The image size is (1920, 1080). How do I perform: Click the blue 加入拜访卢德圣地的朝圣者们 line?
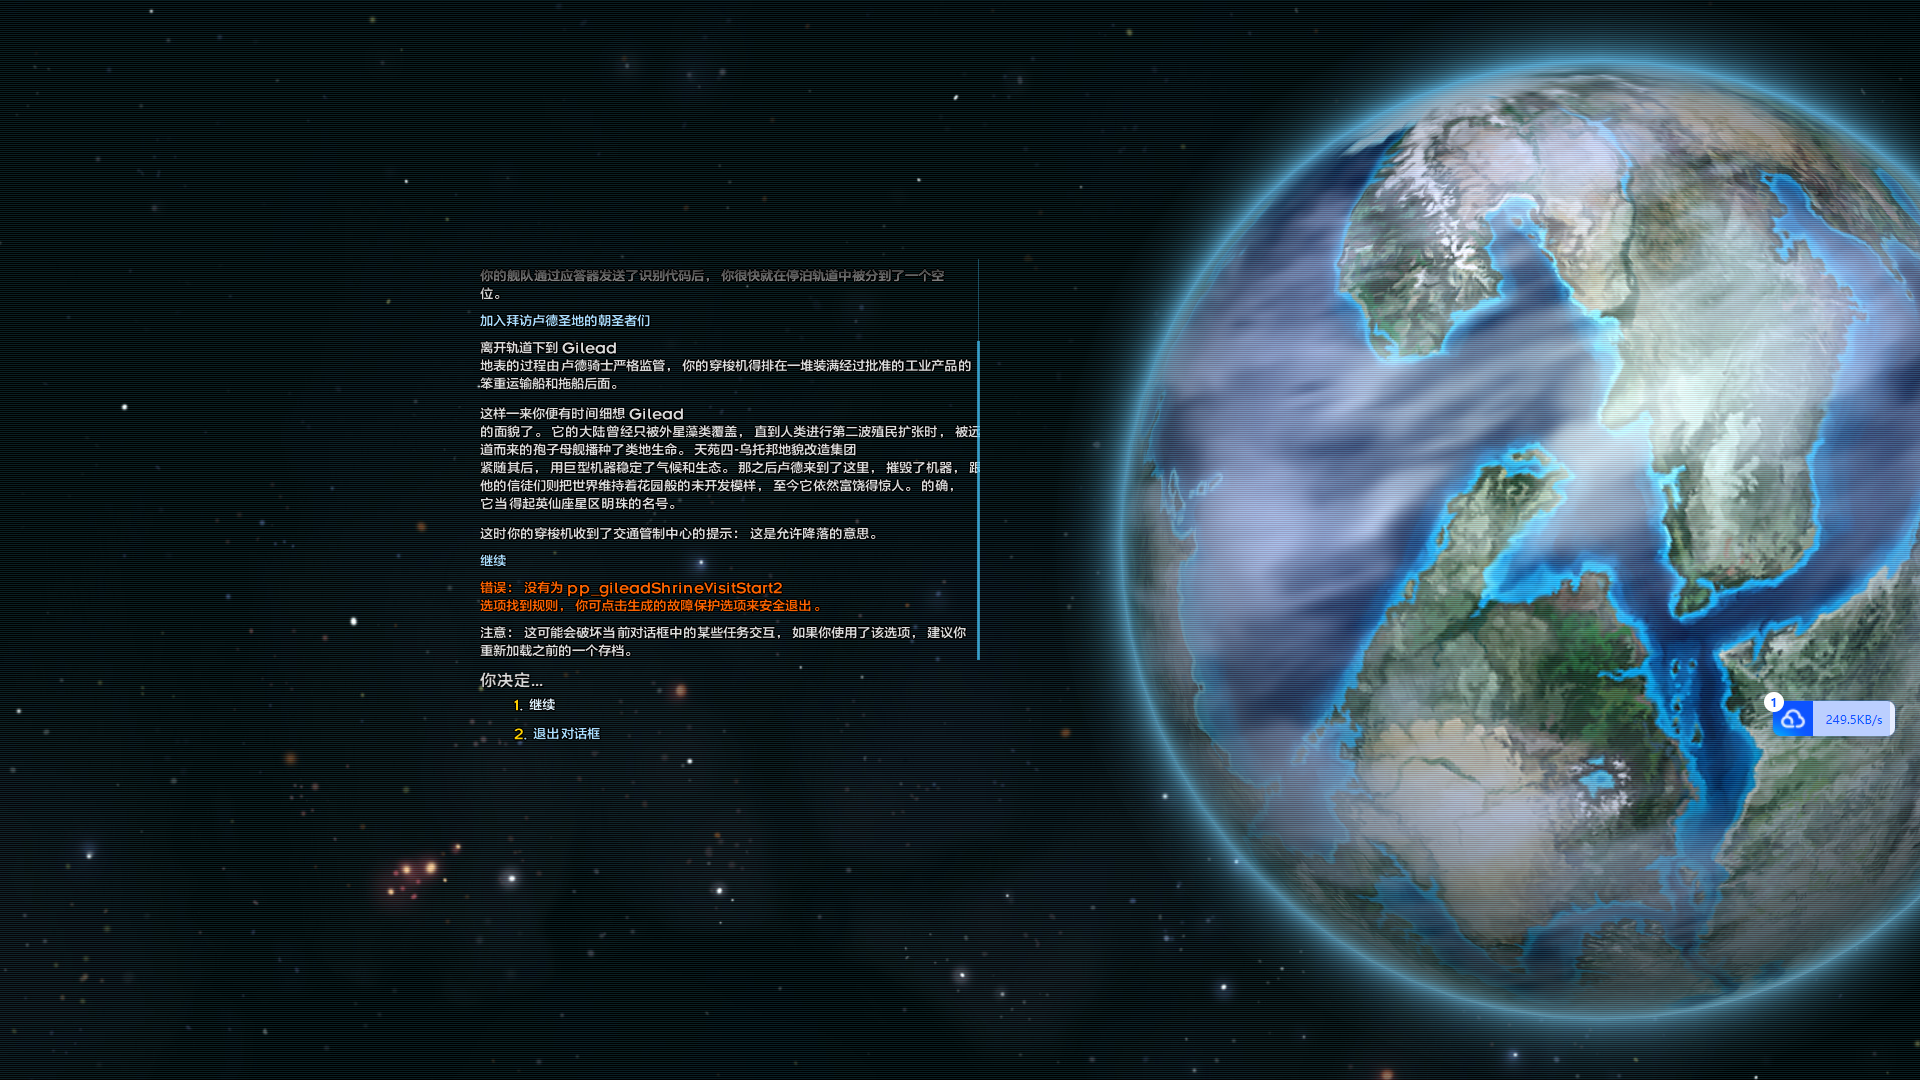point(565,321)
